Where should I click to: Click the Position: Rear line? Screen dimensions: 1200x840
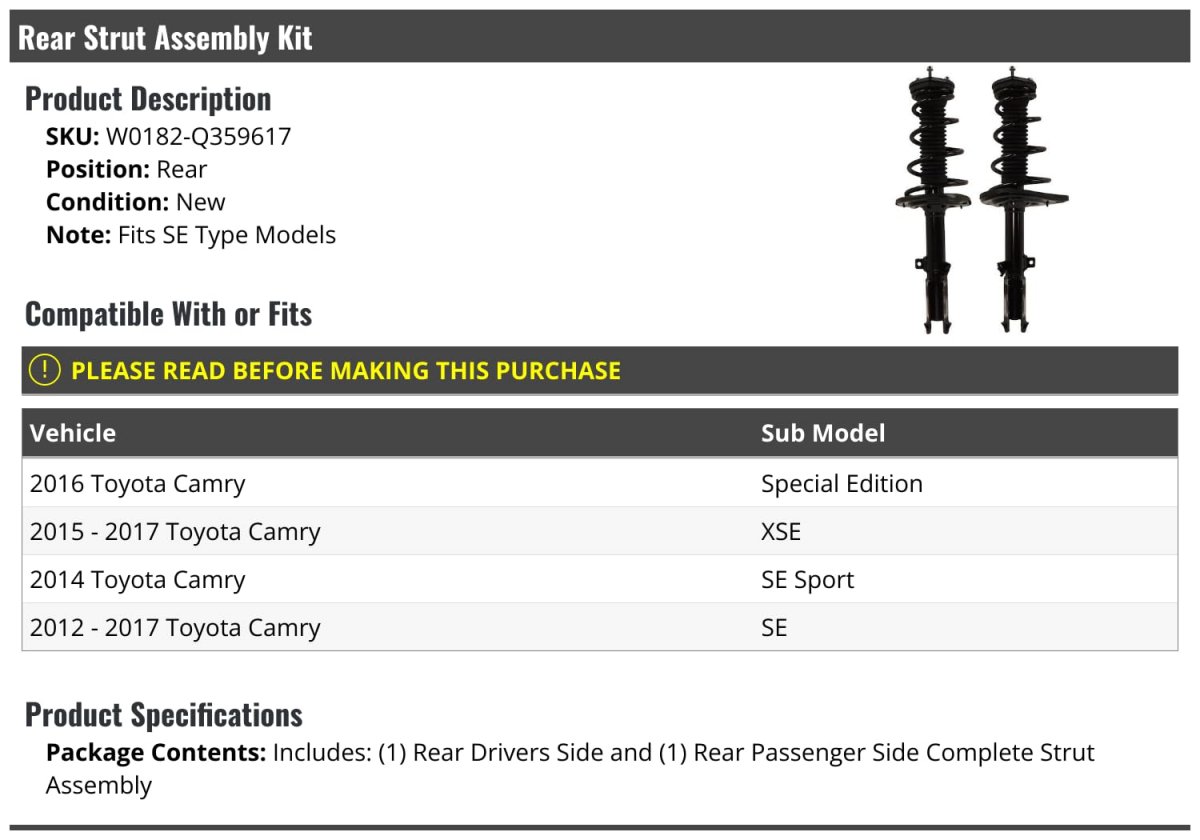(x=127, y=170)
